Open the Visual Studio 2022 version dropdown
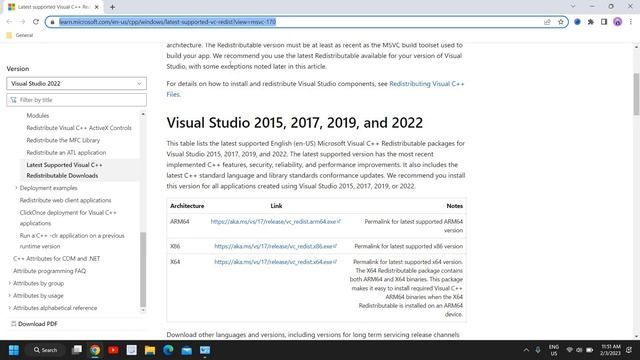 tap(76, 84)
